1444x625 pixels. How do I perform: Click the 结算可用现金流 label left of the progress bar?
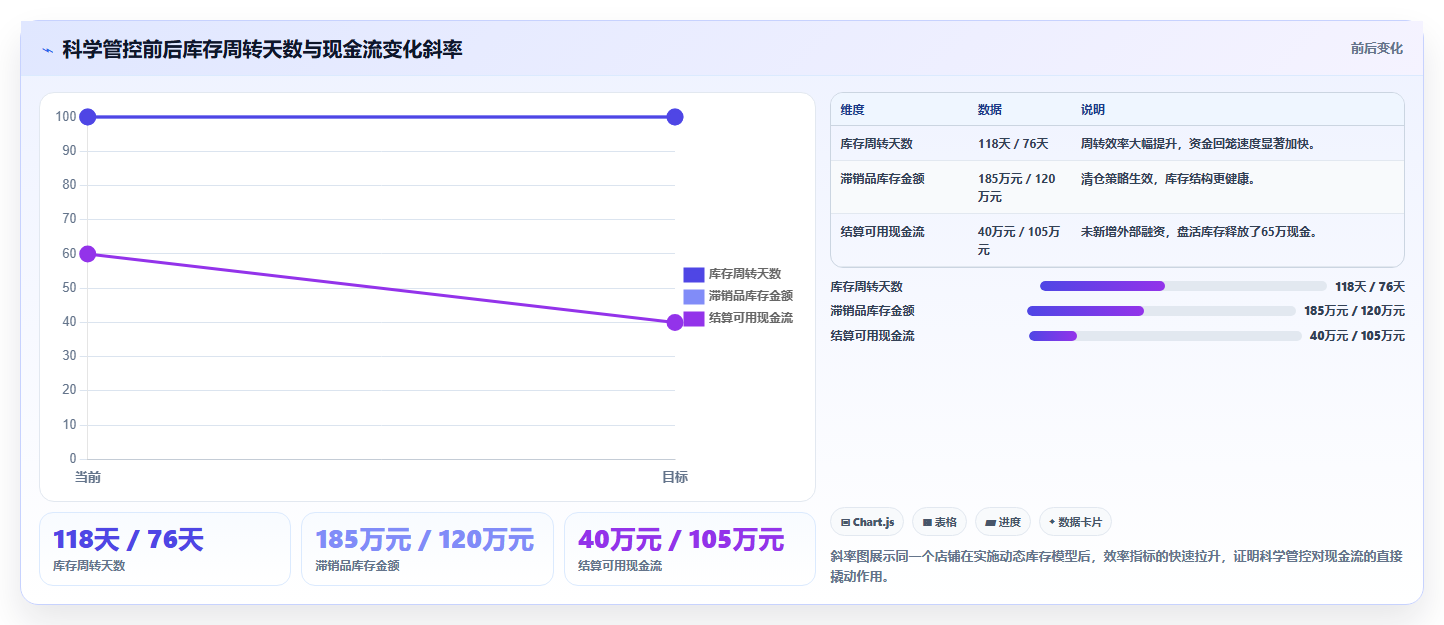(872, 336)
